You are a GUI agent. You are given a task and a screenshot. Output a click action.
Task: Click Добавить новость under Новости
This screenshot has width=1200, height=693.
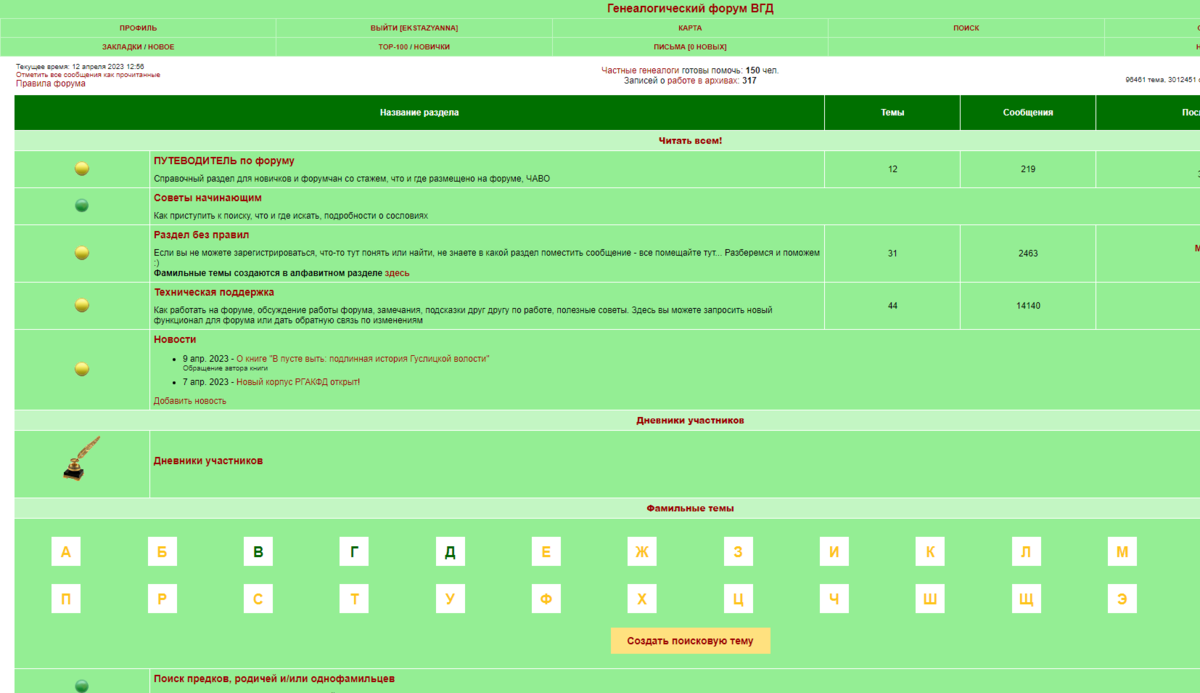coord(190,399)
